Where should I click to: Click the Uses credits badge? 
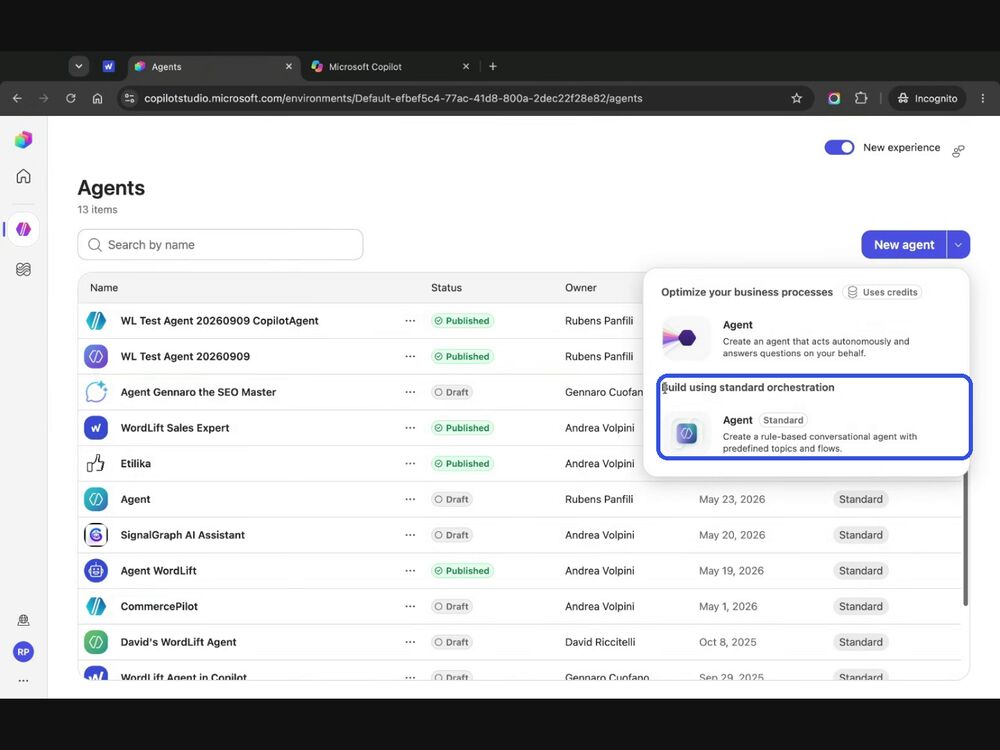(x=882, y=292)
